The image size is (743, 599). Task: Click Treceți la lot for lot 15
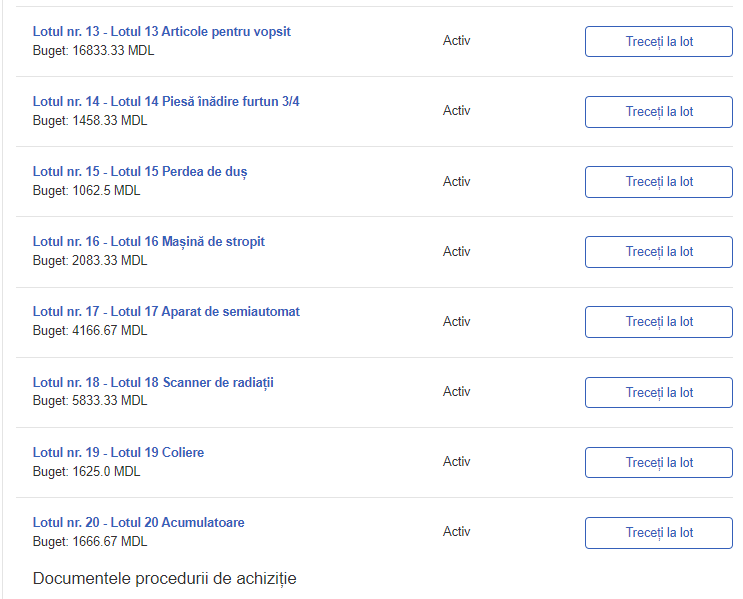pyautogui.click(x=659, y=182)
